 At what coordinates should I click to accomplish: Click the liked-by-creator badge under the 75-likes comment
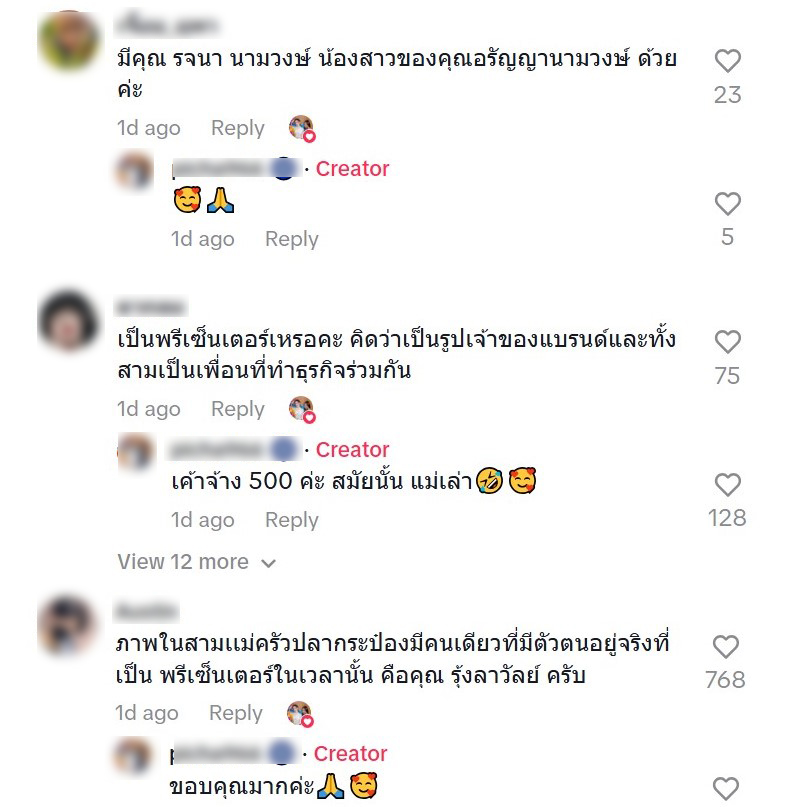[x=302, y=410]
